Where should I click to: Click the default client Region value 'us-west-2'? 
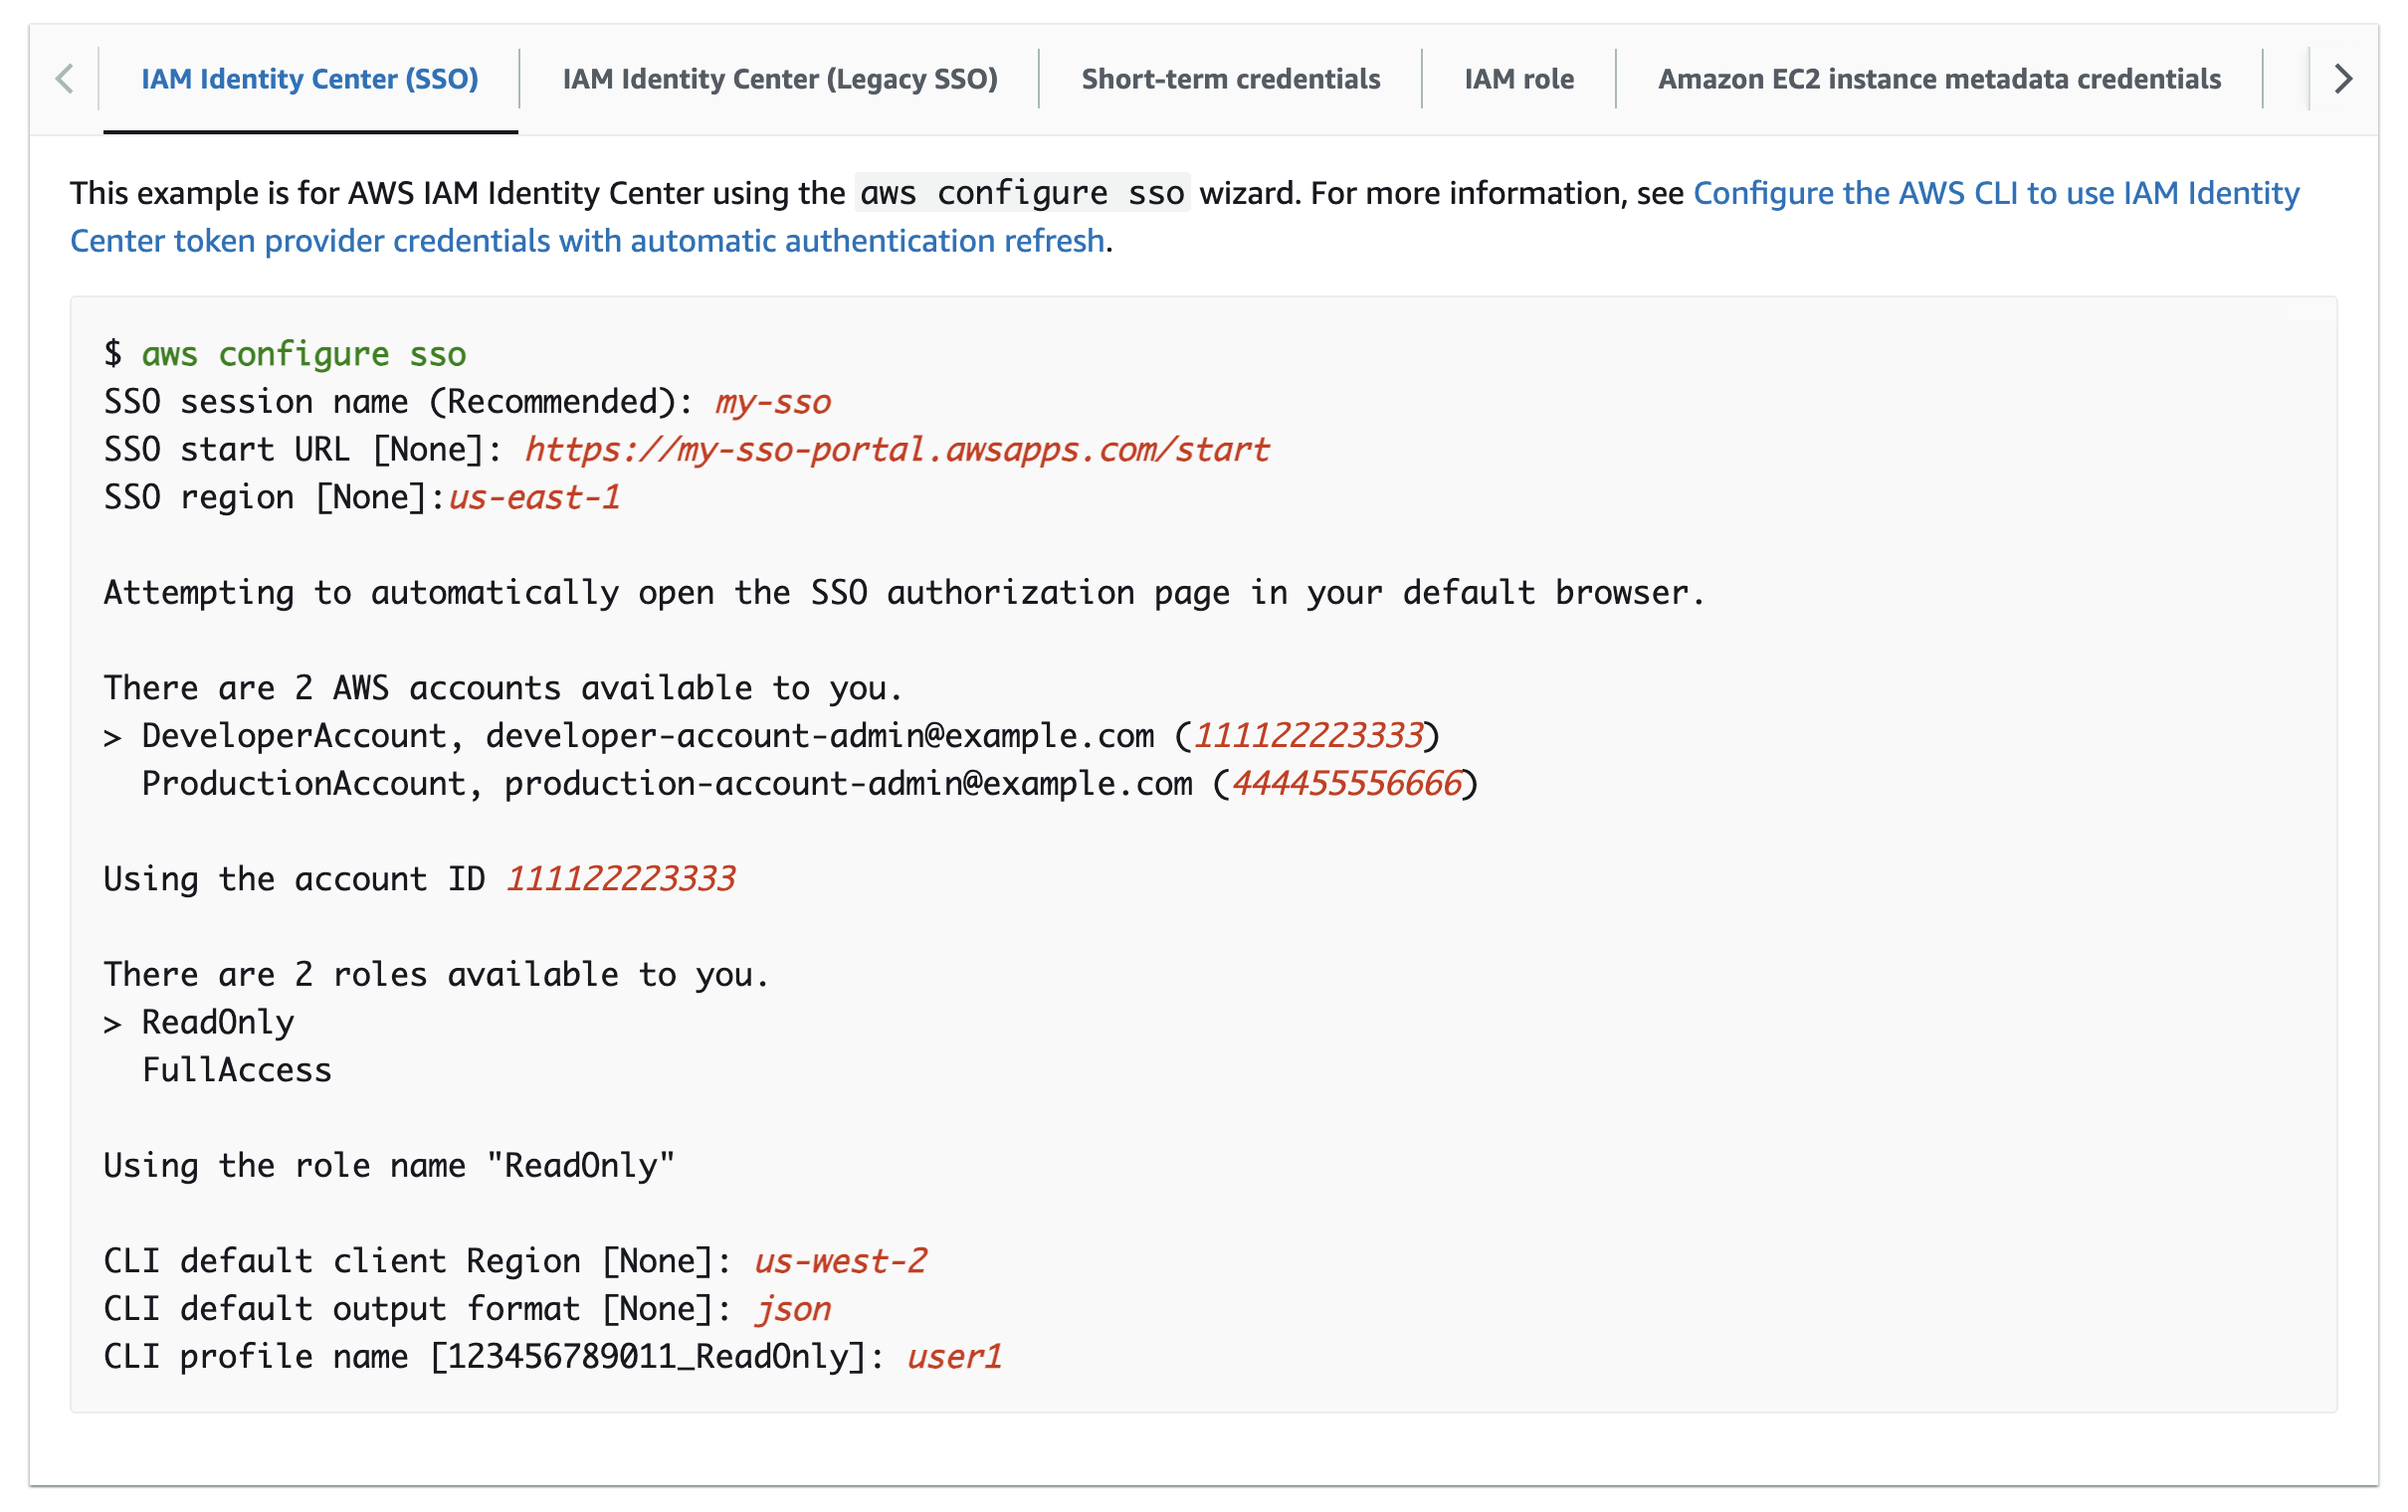point(840,1262)
